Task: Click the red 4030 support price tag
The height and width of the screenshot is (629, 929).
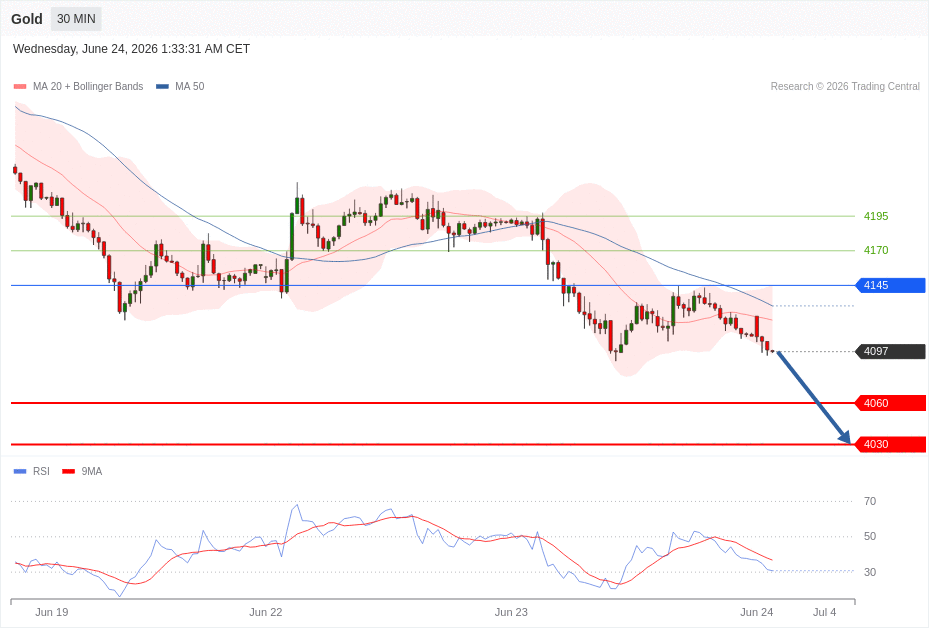Action: [890, 444]
